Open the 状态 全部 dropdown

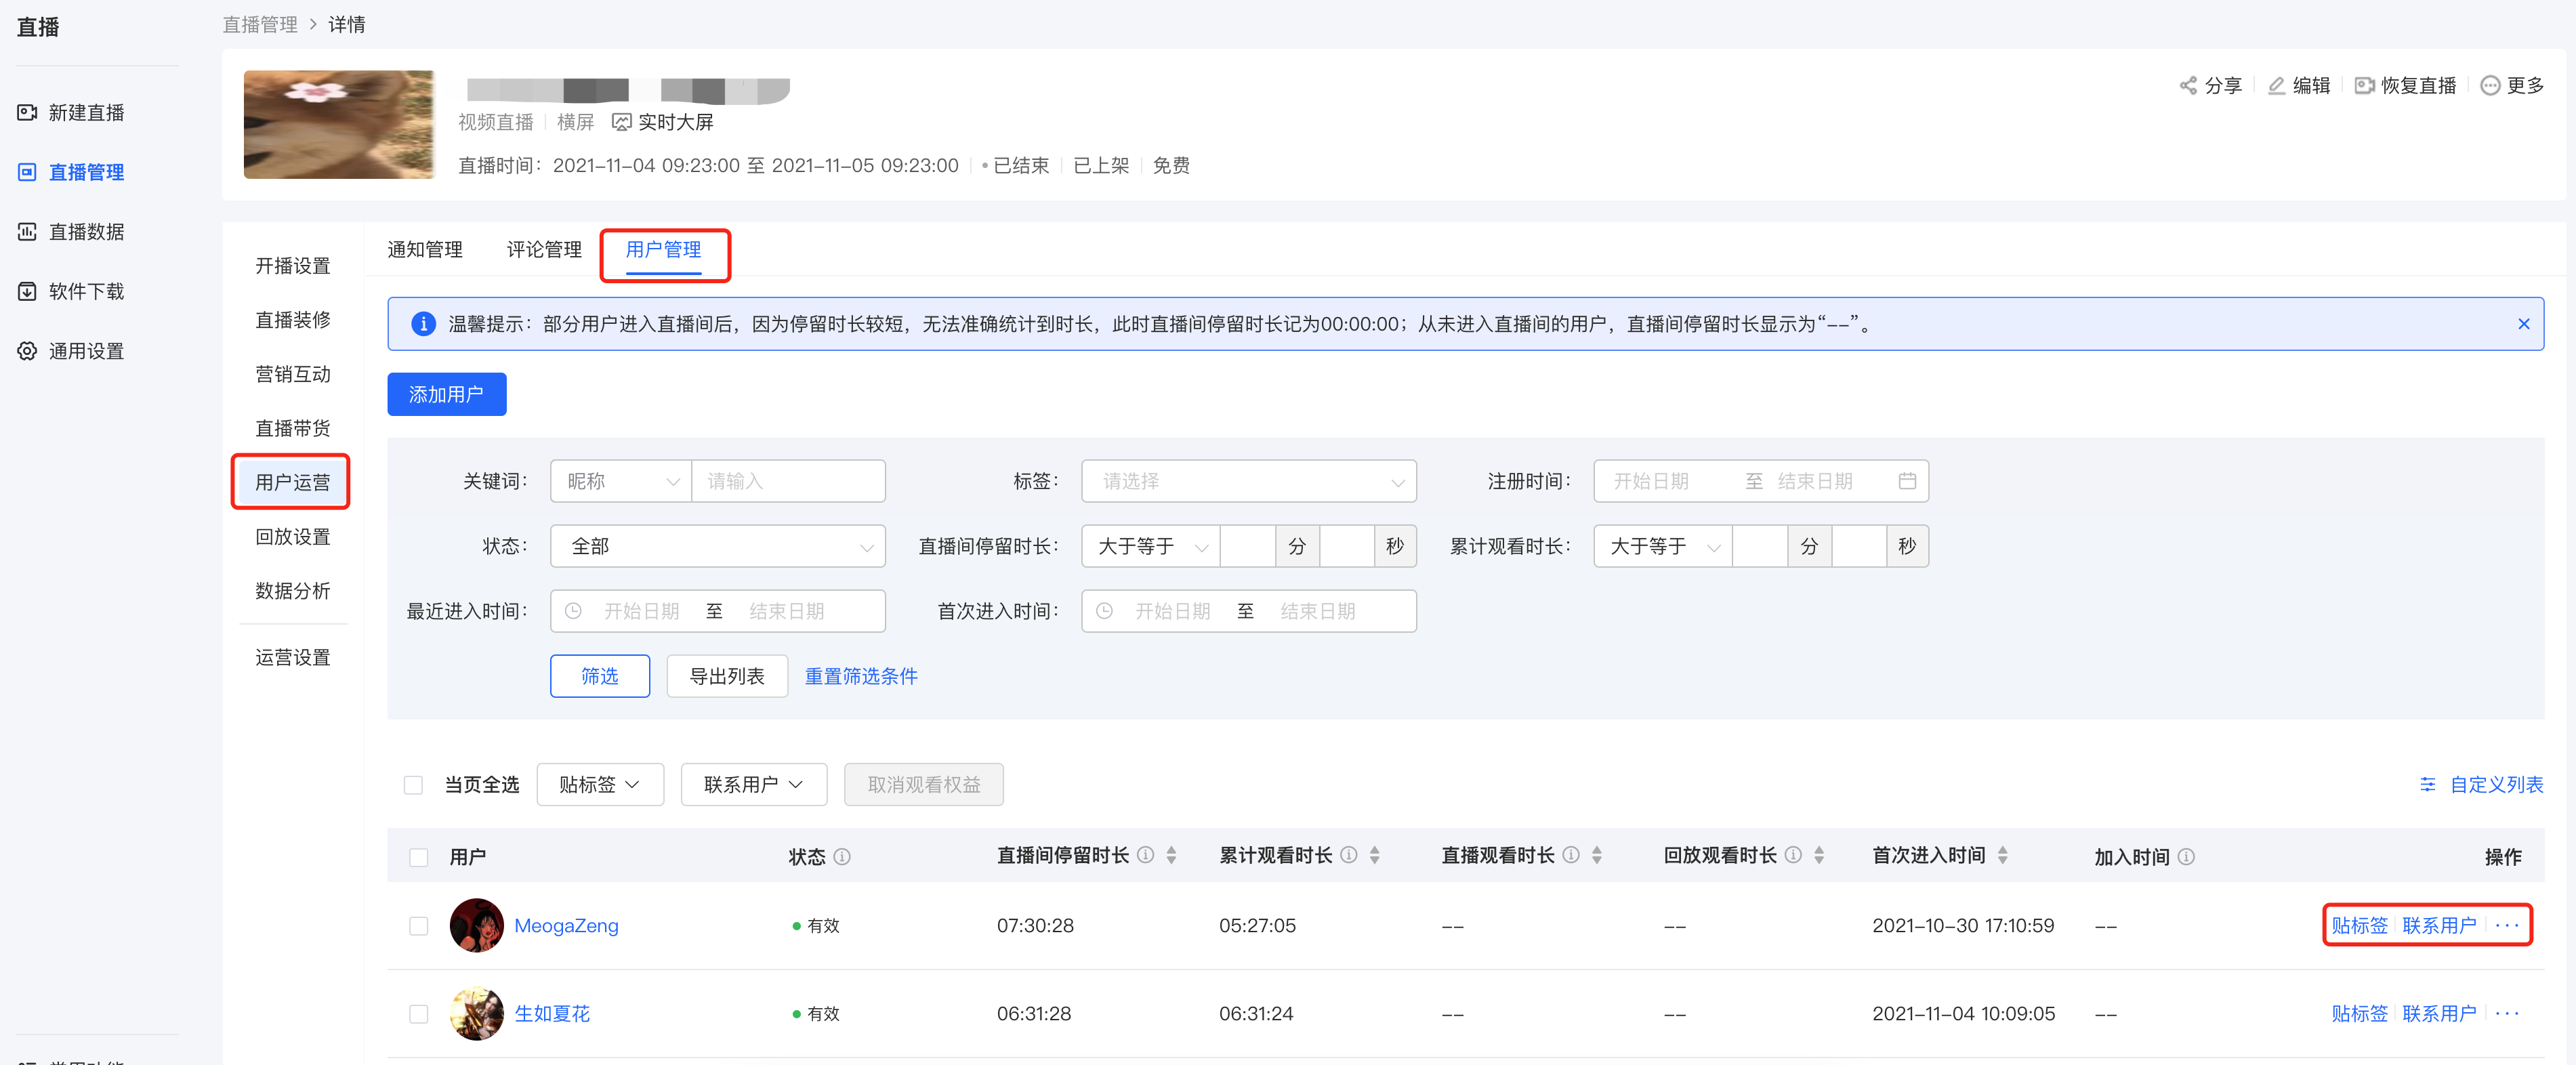[718, 546]
